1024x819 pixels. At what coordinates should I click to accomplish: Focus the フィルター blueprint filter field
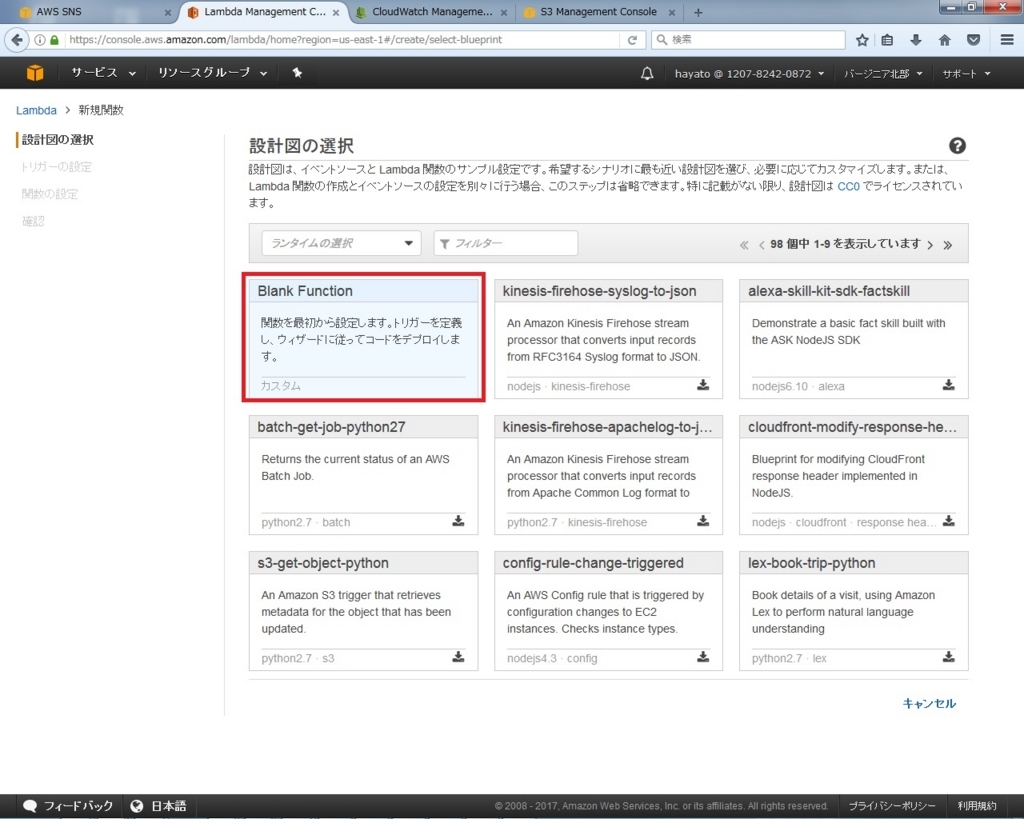click(505, 243)
